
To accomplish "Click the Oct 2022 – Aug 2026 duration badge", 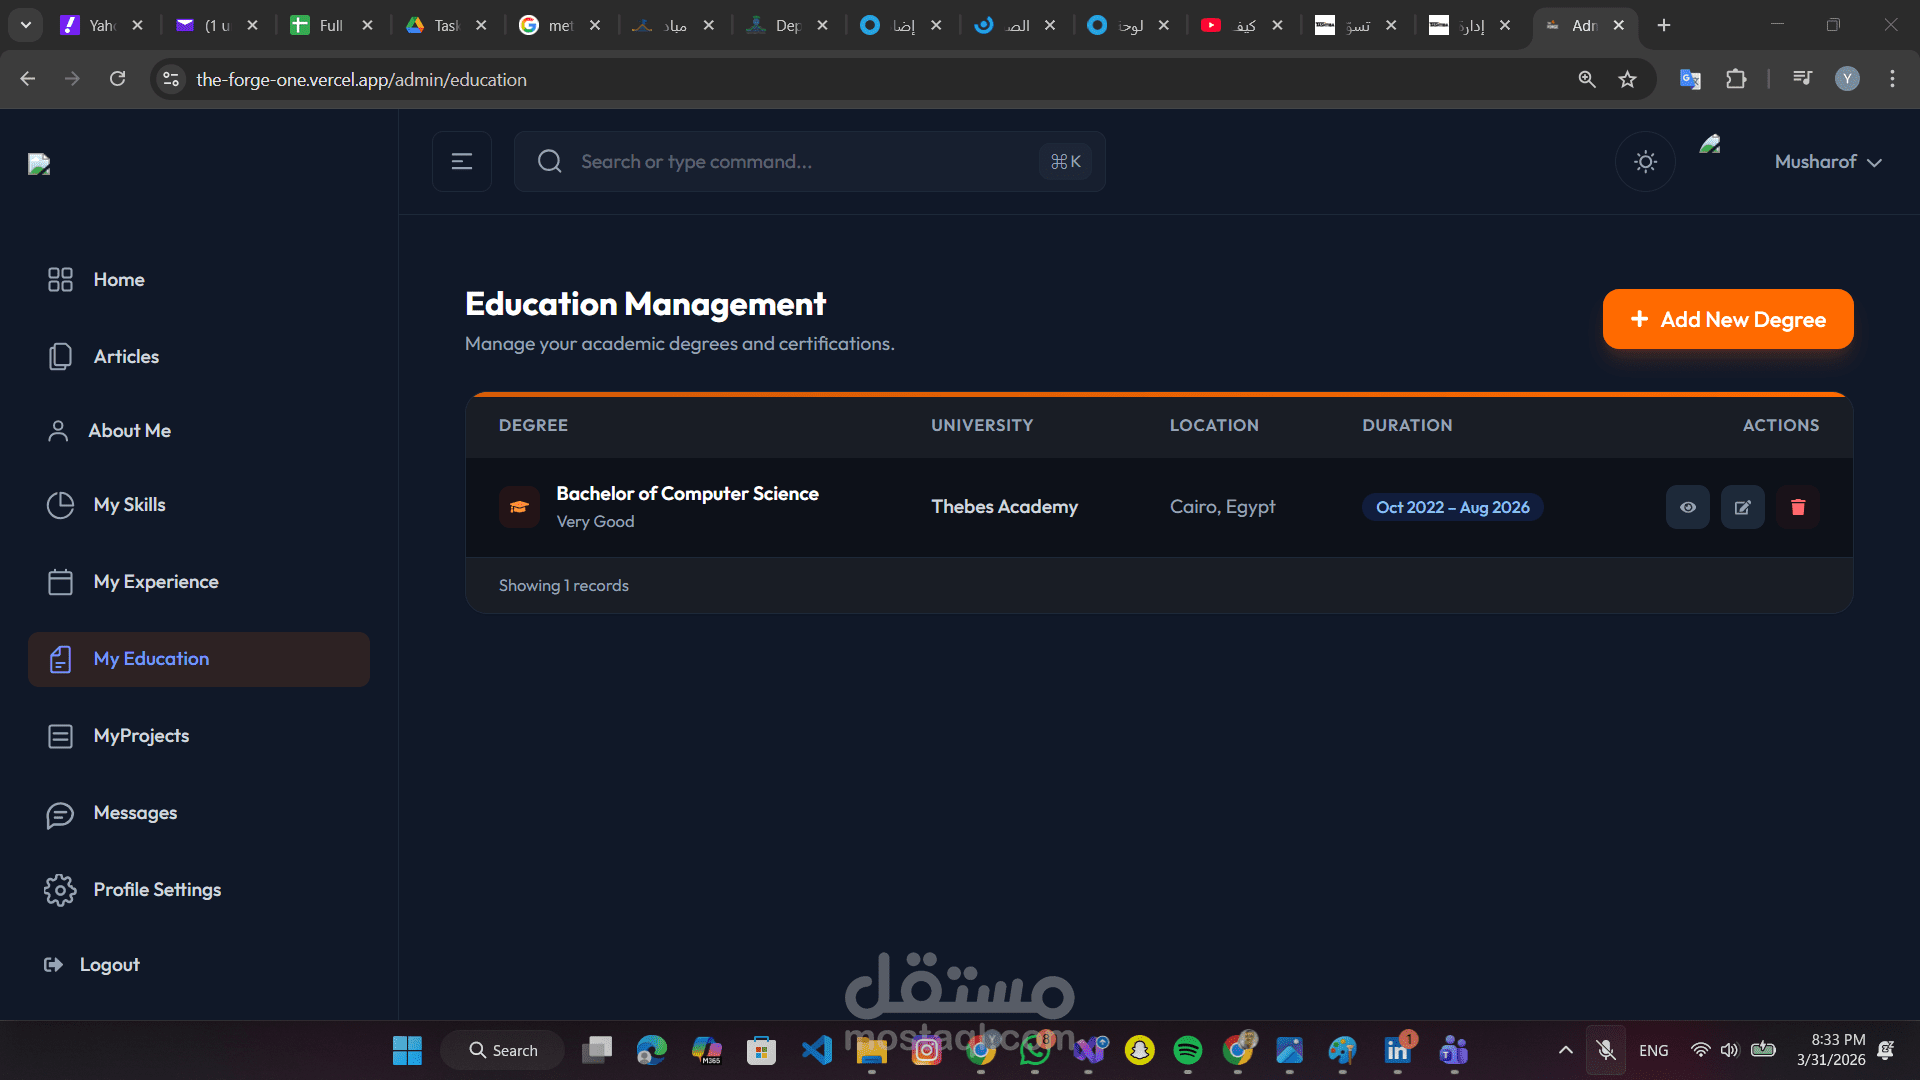I will click(1452, 507).
